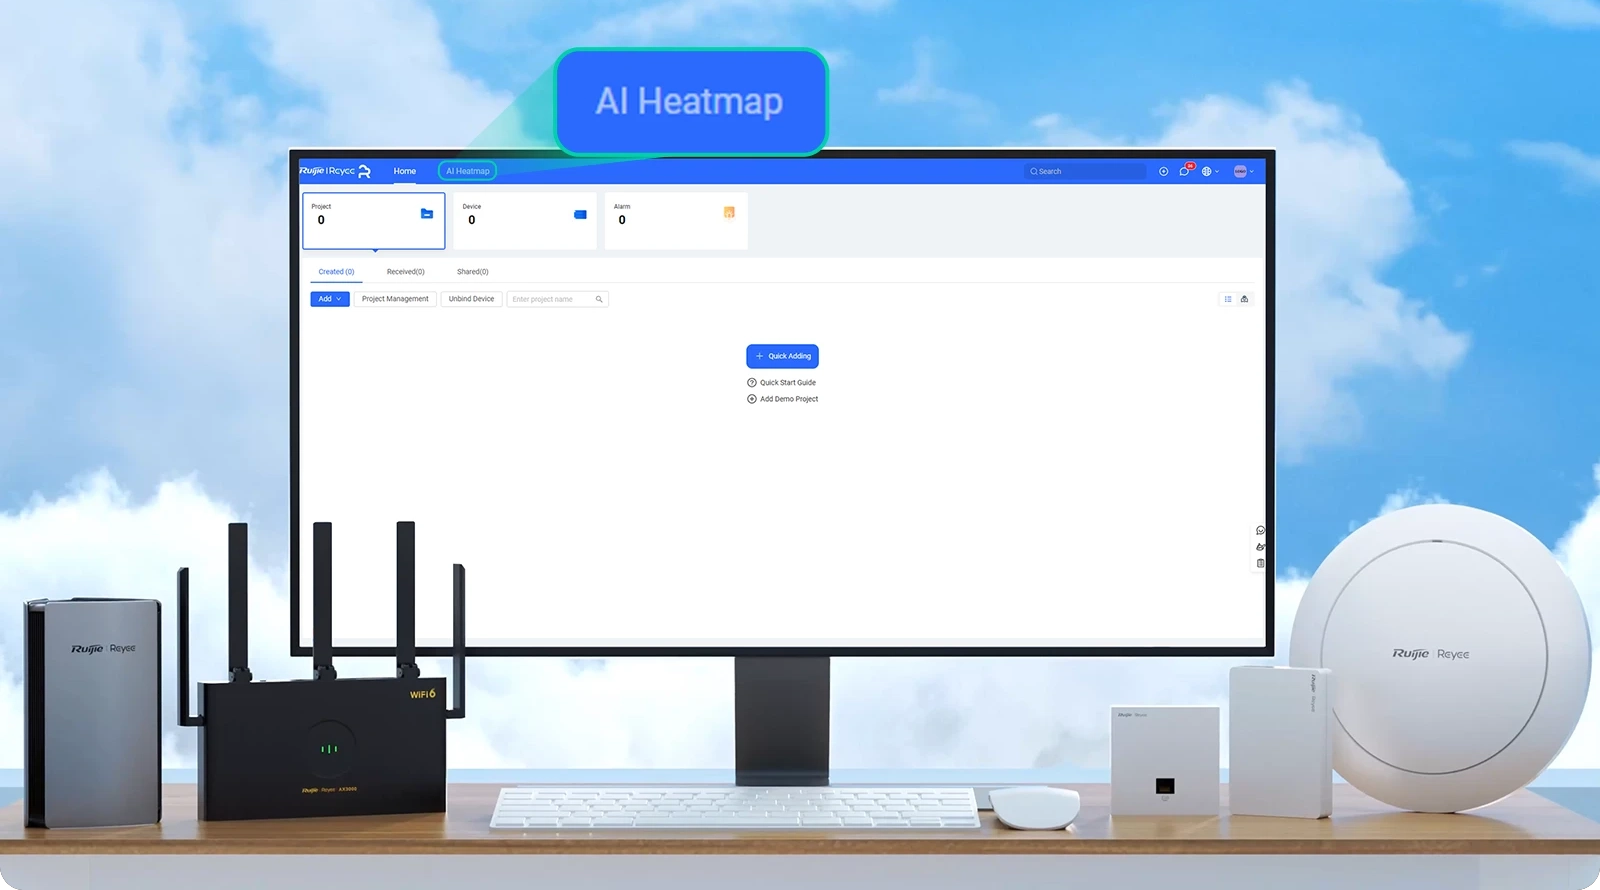Select the Device summary card

tap(525, 220)
